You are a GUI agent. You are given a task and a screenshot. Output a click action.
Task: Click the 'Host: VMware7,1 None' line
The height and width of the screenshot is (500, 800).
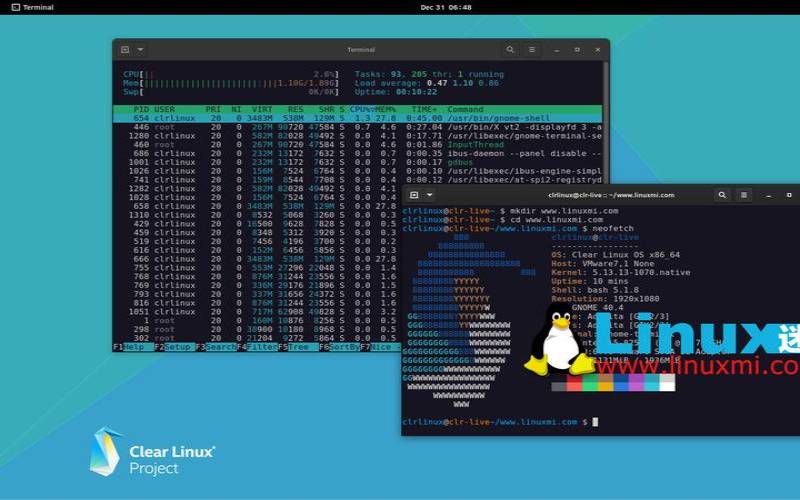tap(603, 263)
